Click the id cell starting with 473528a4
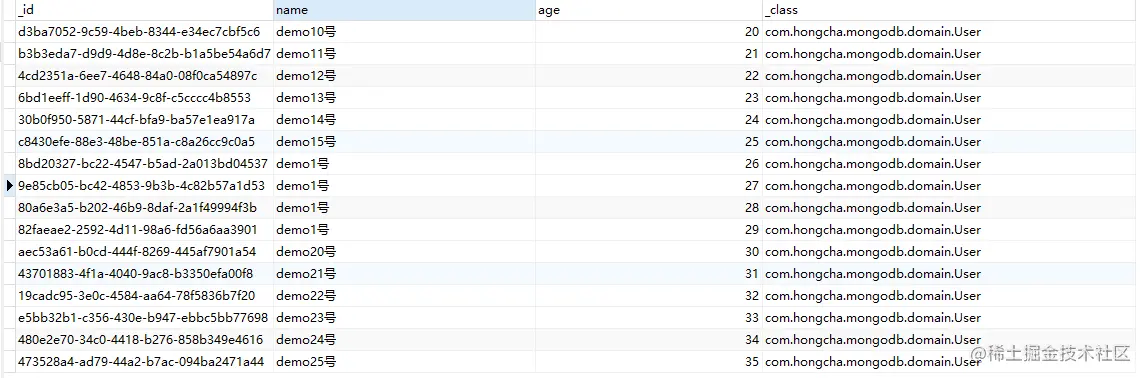1145x378 pixels. pyautogui.click(x=144, y=361)
